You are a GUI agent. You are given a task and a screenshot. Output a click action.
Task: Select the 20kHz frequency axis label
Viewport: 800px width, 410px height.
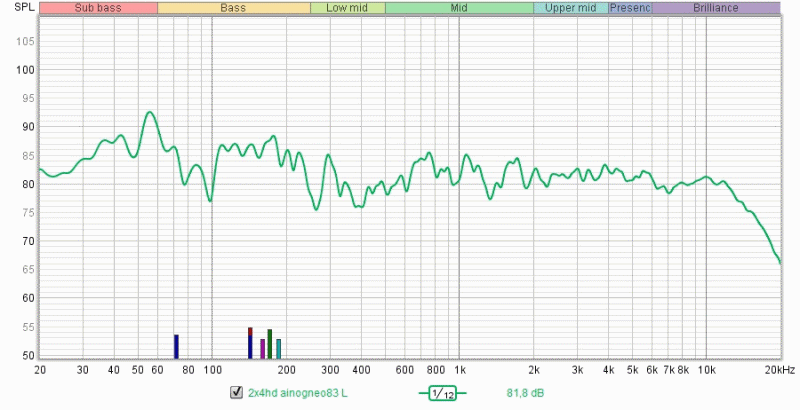(x=780, y=370)
